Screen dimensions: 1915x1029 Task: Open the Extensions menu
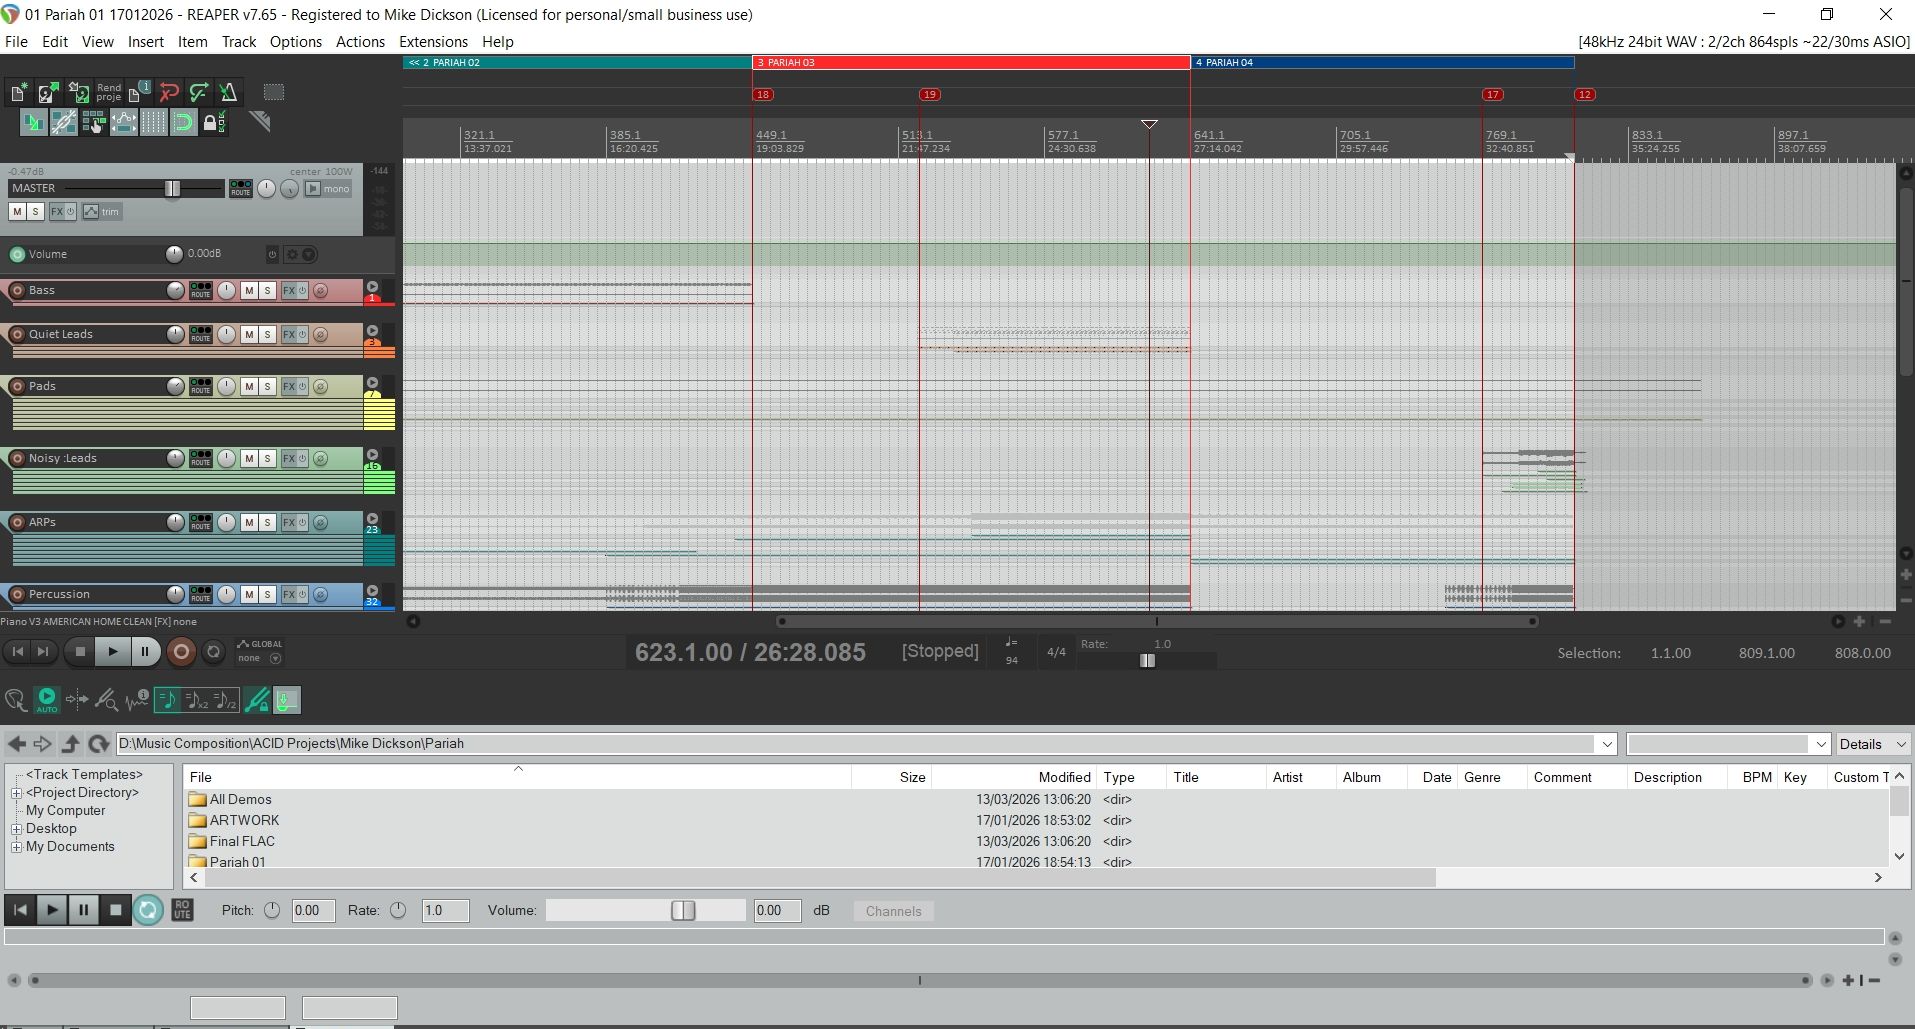[433, 42]
